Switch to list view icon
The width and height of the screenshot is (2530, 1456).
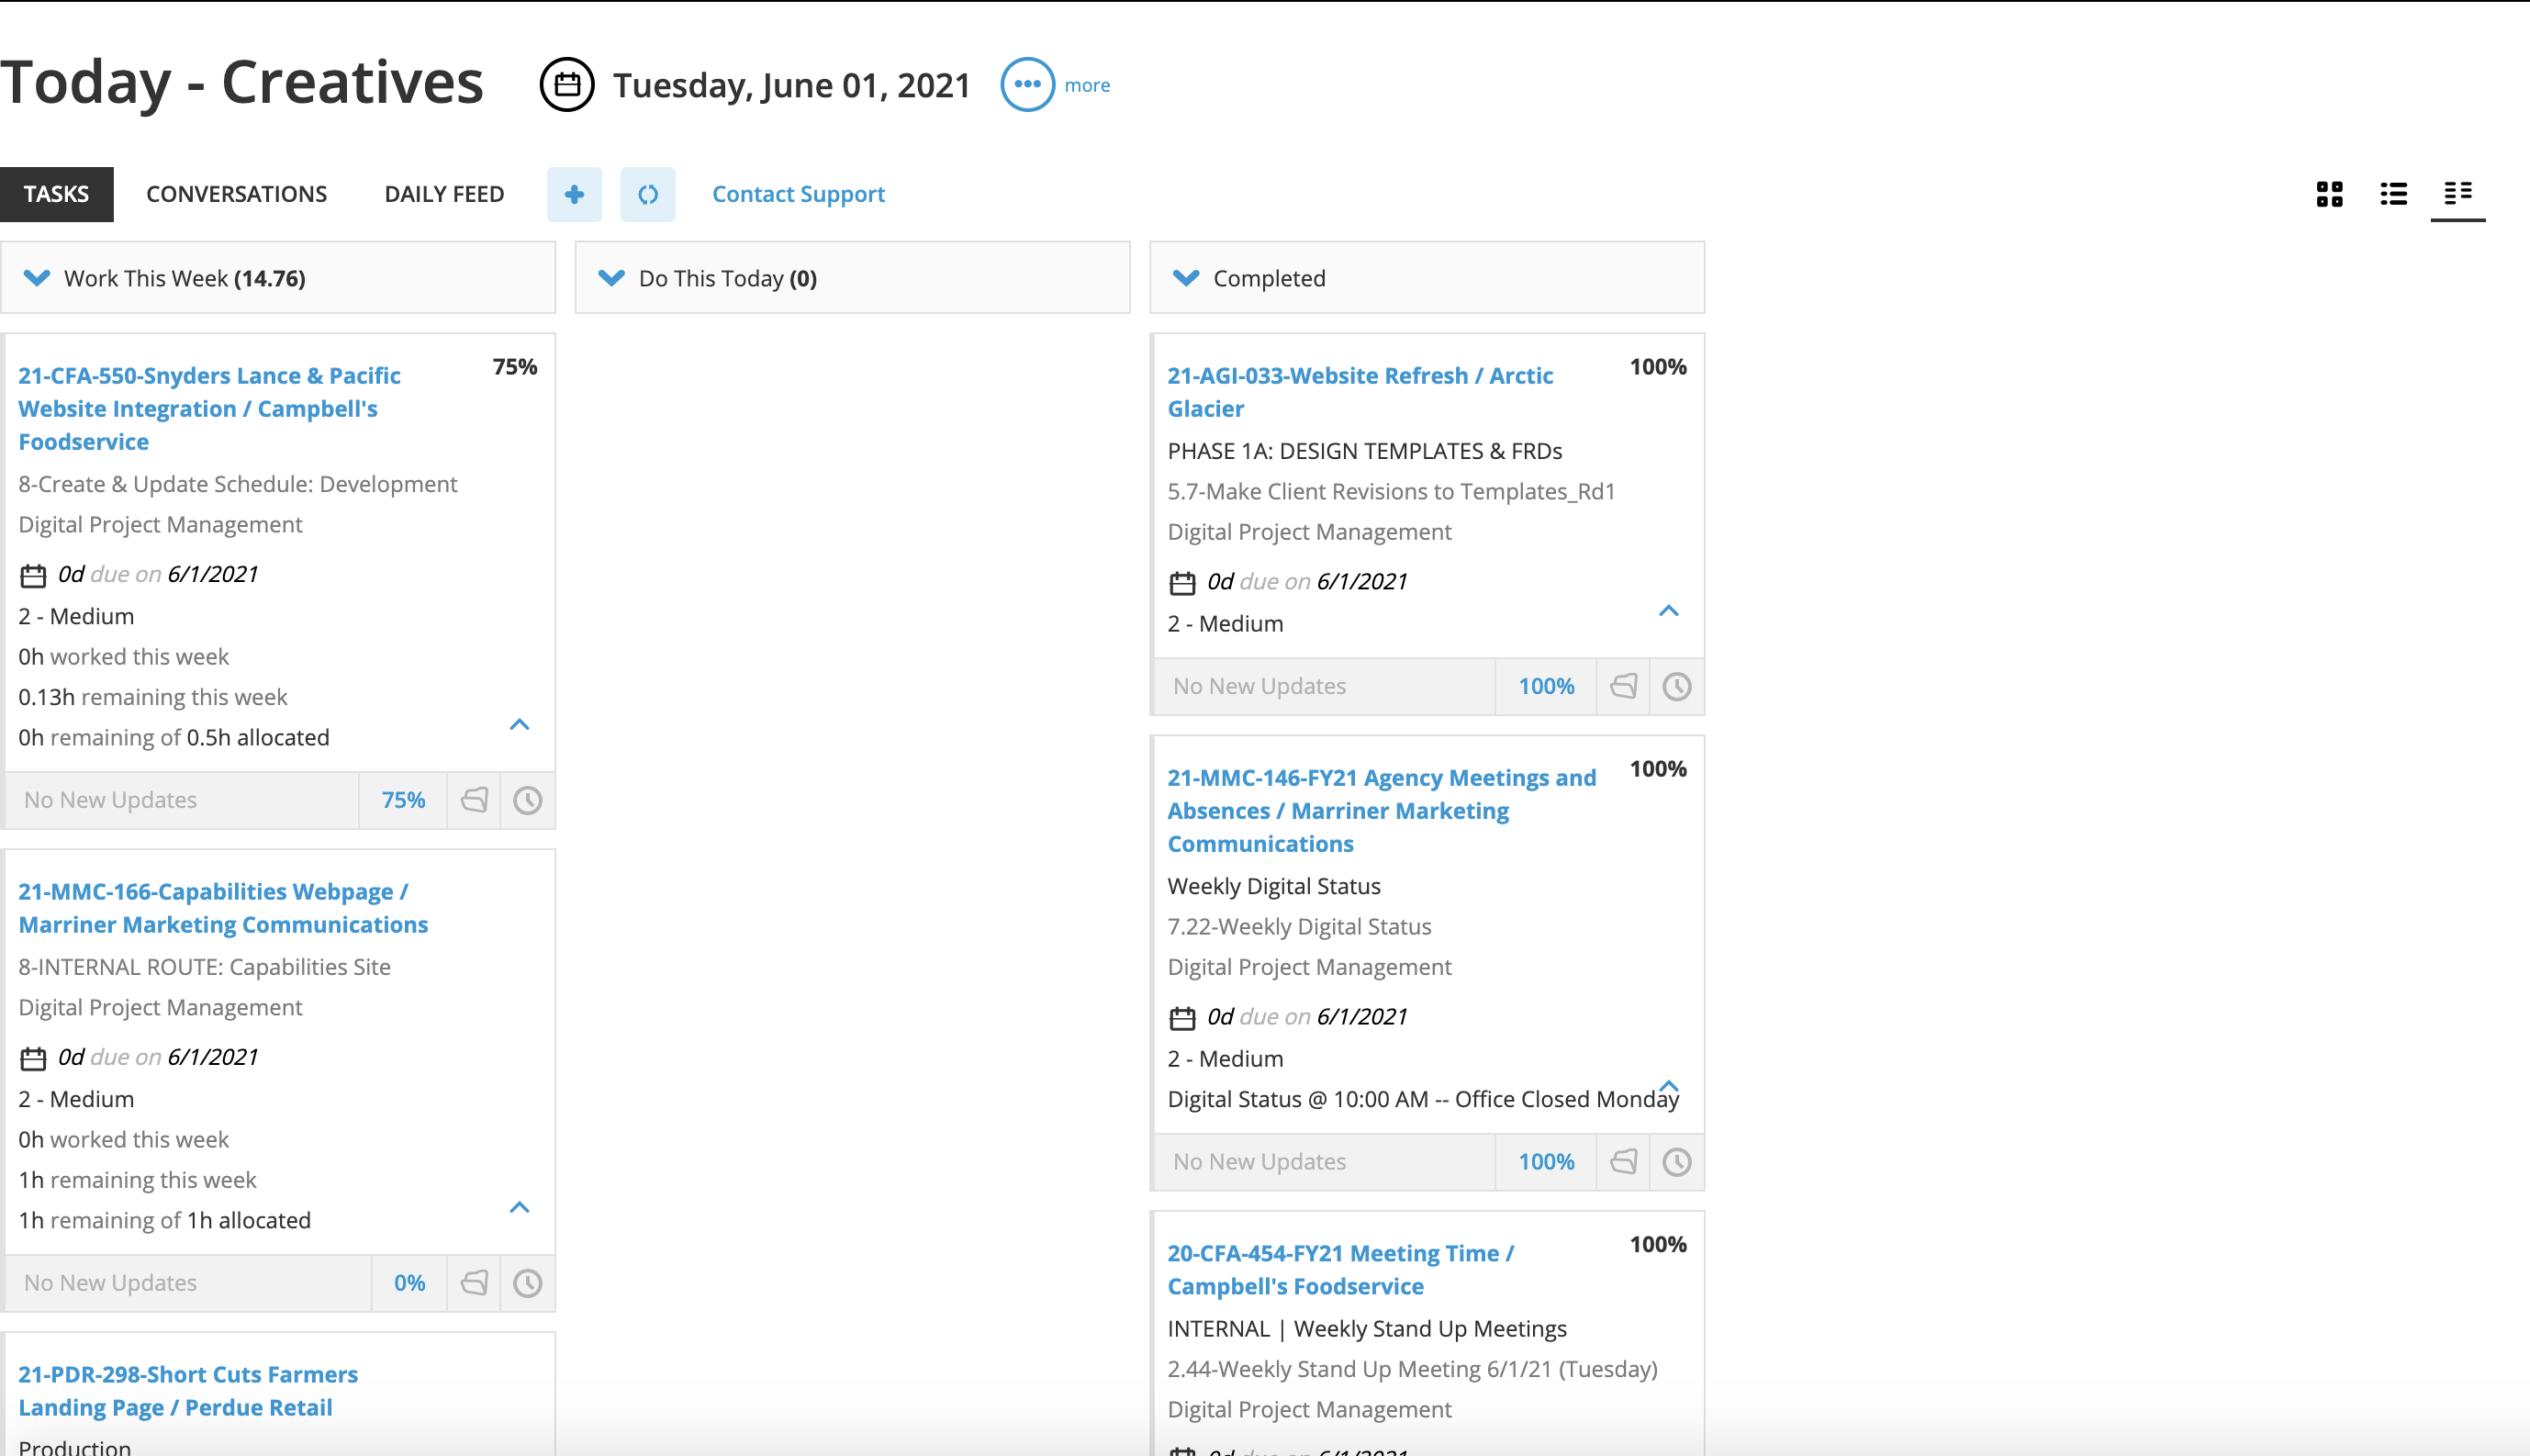click(2393, 194)
